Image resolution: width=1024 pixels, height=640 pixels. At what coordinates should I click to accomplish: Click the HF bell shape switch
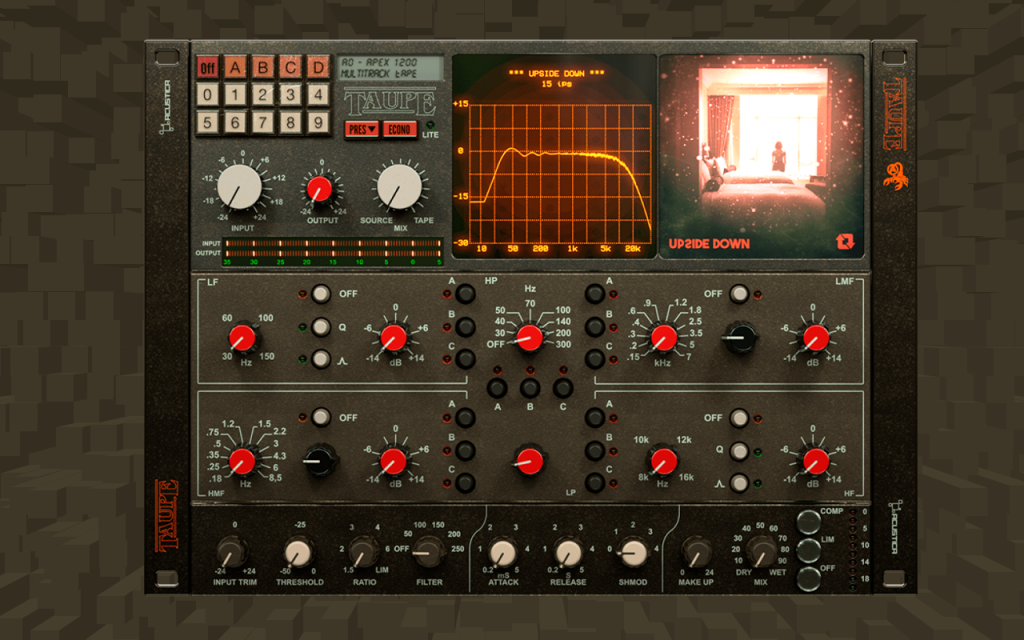[739, 483]
